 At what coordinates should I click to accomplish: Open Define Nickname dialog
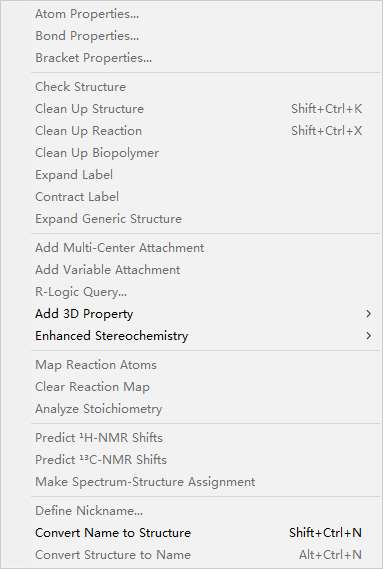(x=205, y=511)
